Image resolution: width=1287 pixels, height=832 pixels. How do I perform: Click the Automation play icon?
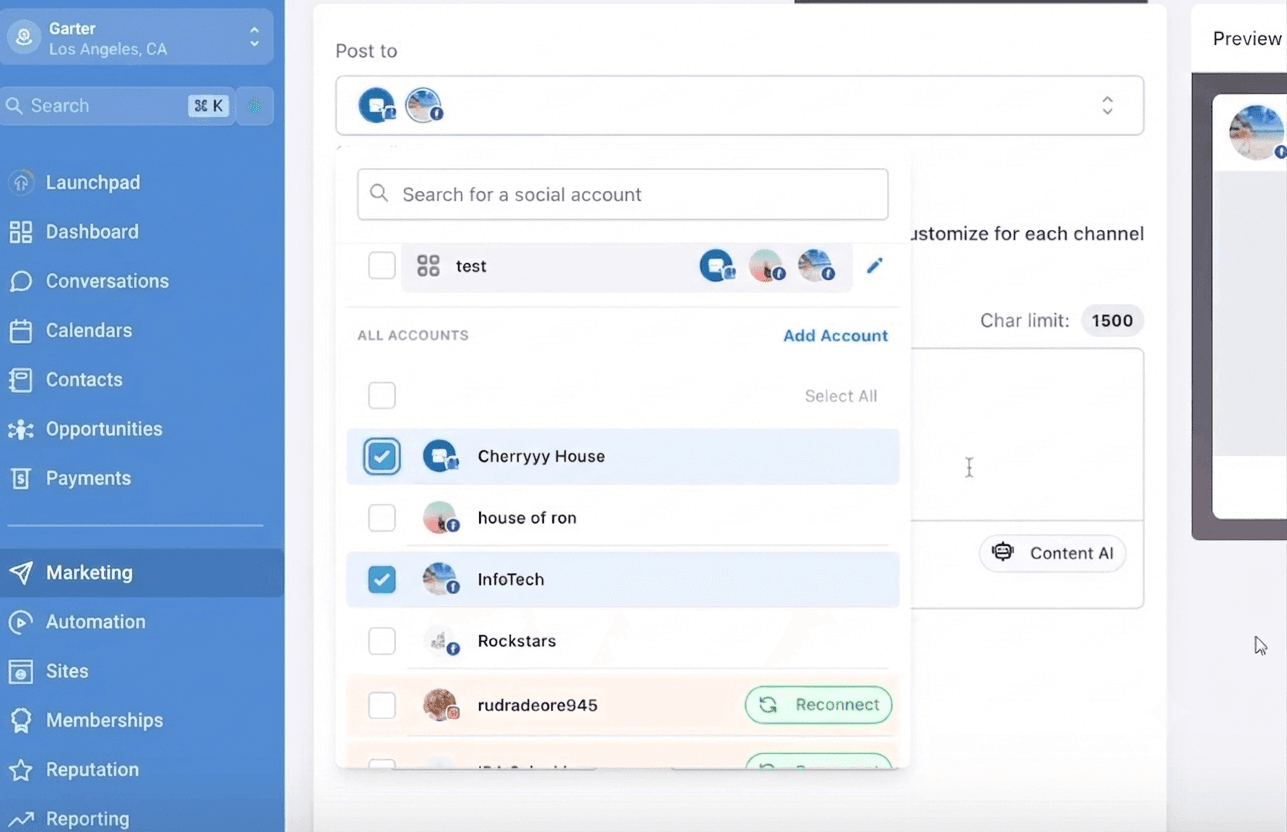click(x=21, y=622)
